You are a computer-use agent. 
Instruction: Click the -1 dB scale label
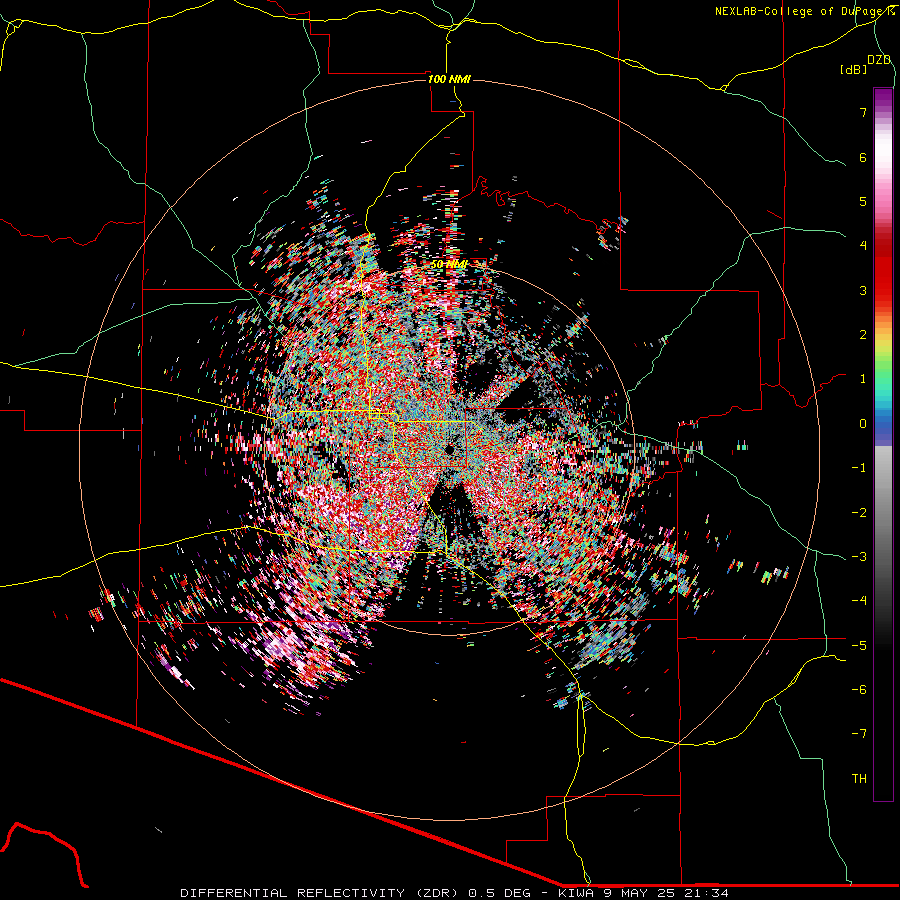(859, 468)
